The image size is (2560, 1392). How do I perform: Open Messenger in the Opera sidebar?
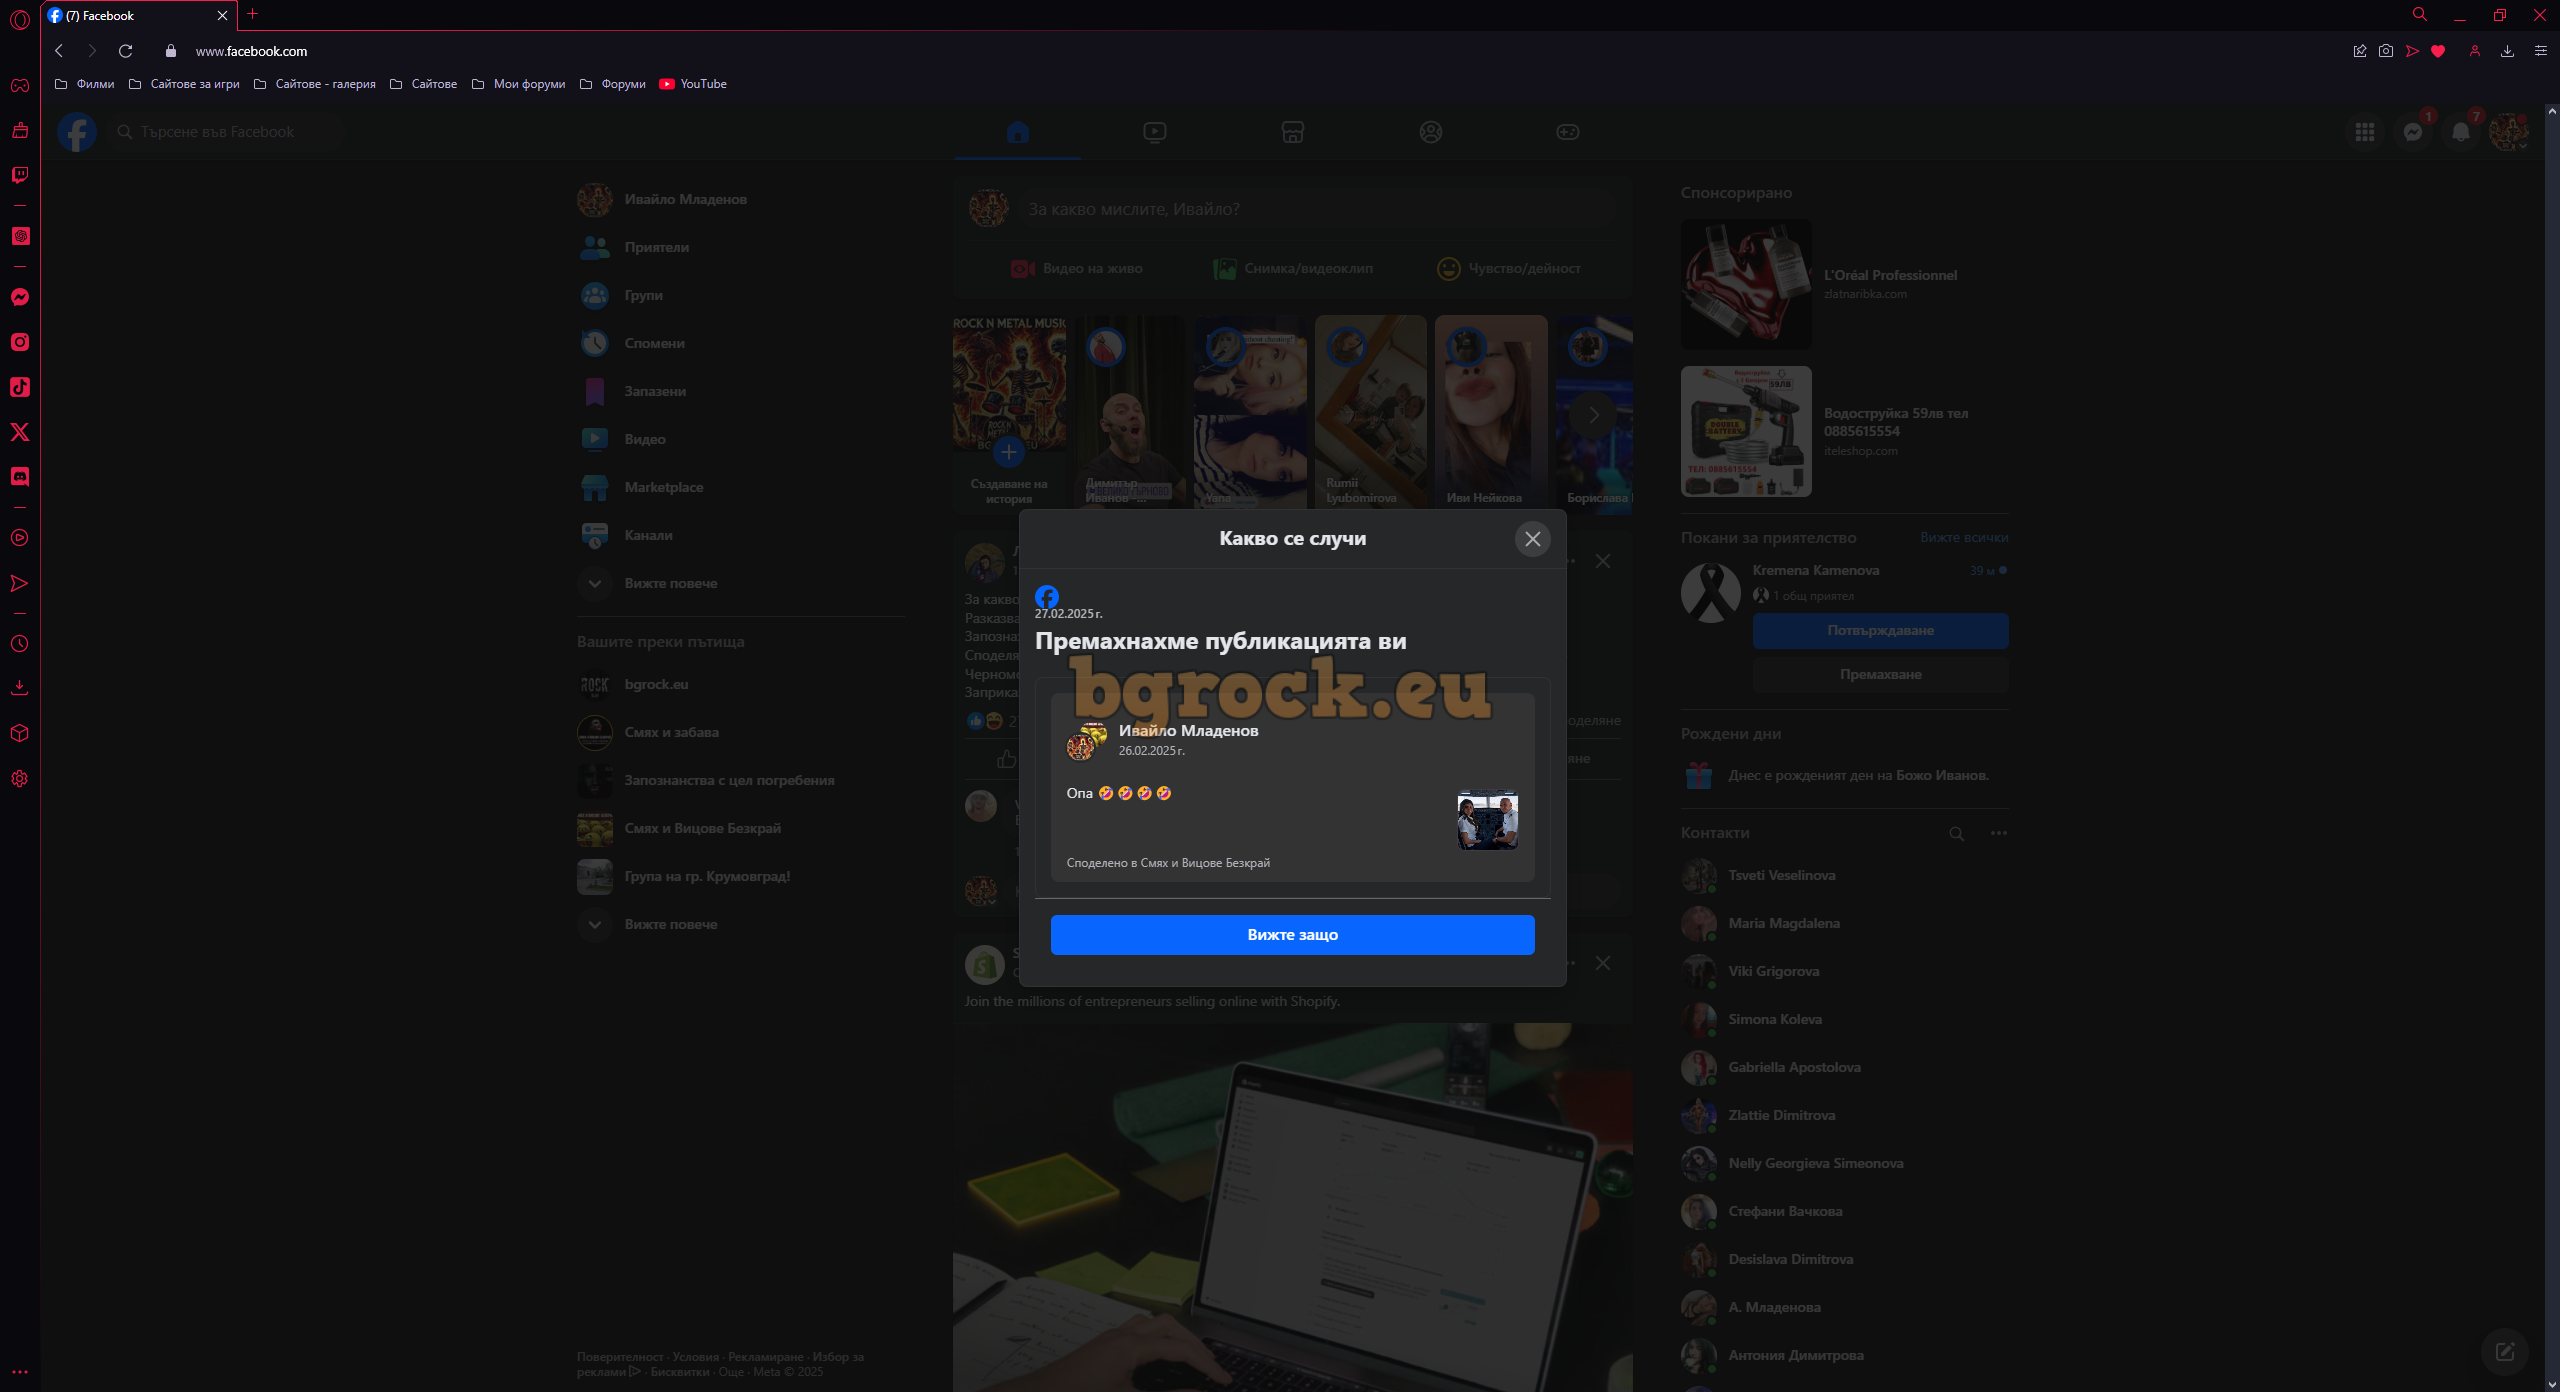[x=20, y=297]
